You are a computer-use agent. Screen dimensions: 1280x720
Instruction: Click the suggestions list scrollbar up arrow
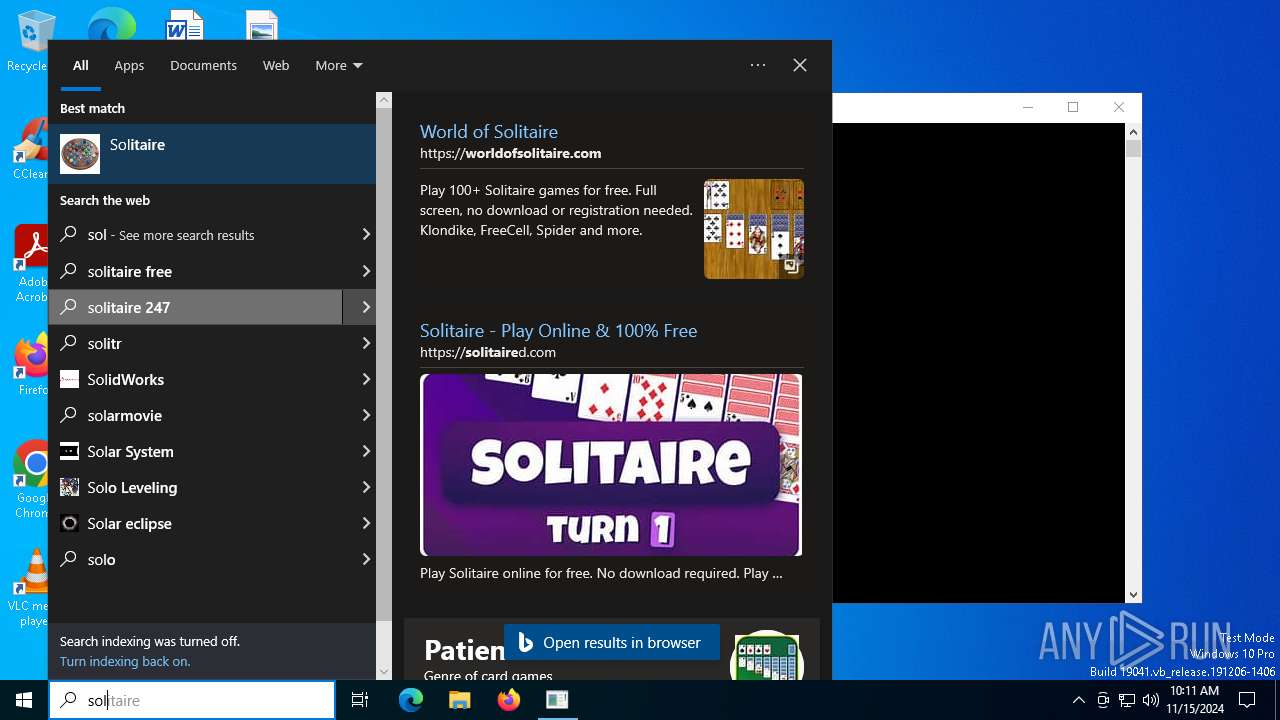384,100
